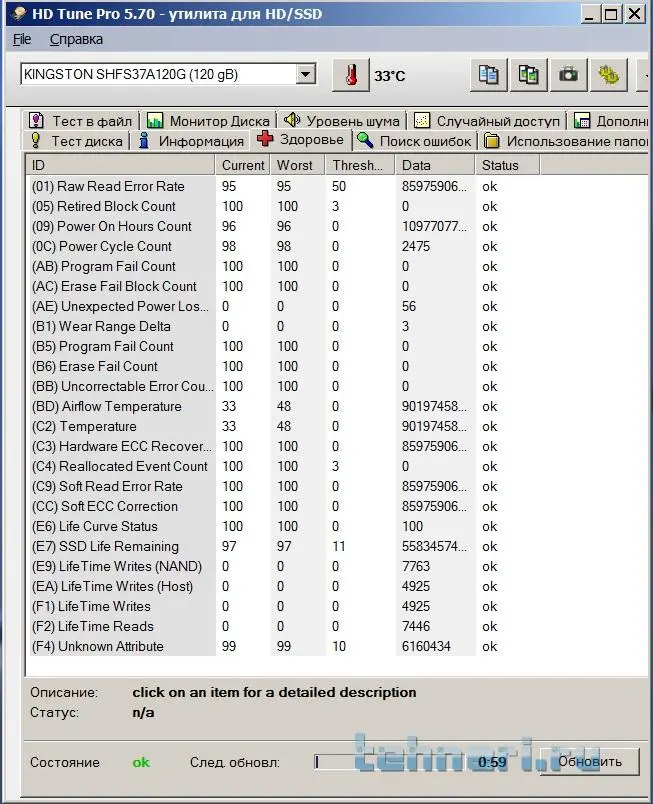Select the (C9) Soft Read Error Rate row
The width and height of the screenshot is (653, 804).
tap(336, 486)
